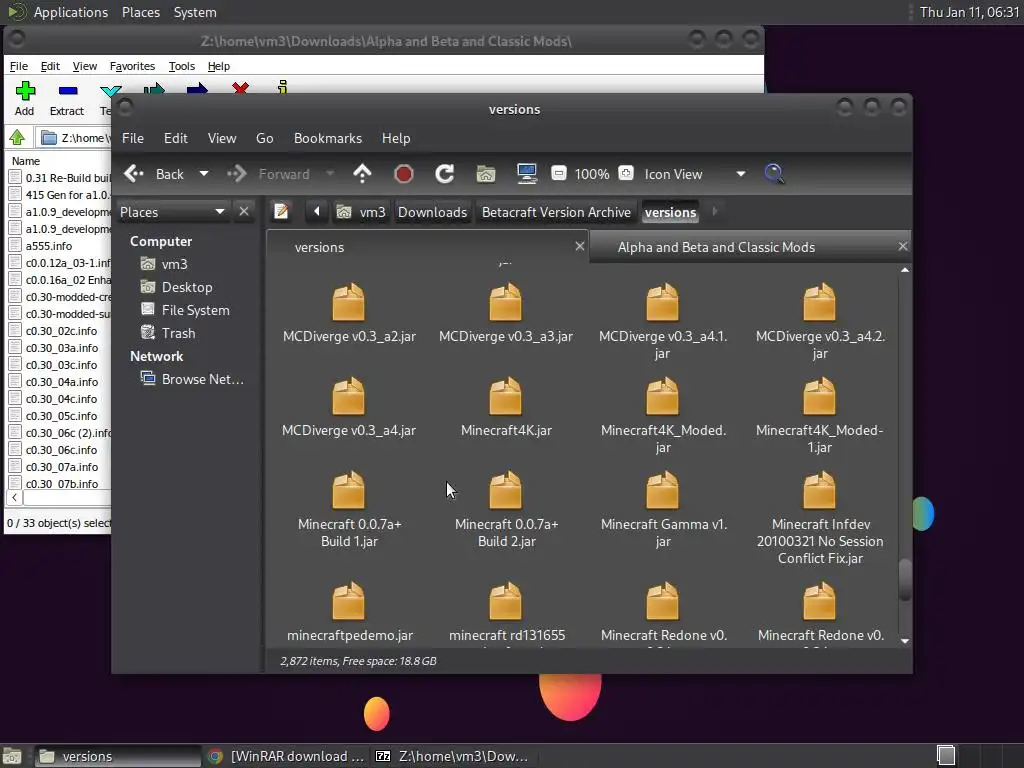Open Tools menu in 7-Zip window
Screen dimensions: 1024x768
pos(182,66)
